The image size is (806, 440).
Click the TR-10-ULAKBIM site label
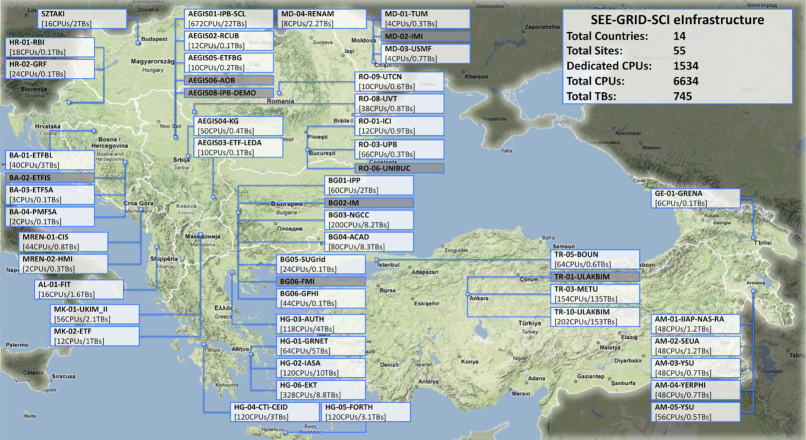pyautogui.click(x=595, y=317)
